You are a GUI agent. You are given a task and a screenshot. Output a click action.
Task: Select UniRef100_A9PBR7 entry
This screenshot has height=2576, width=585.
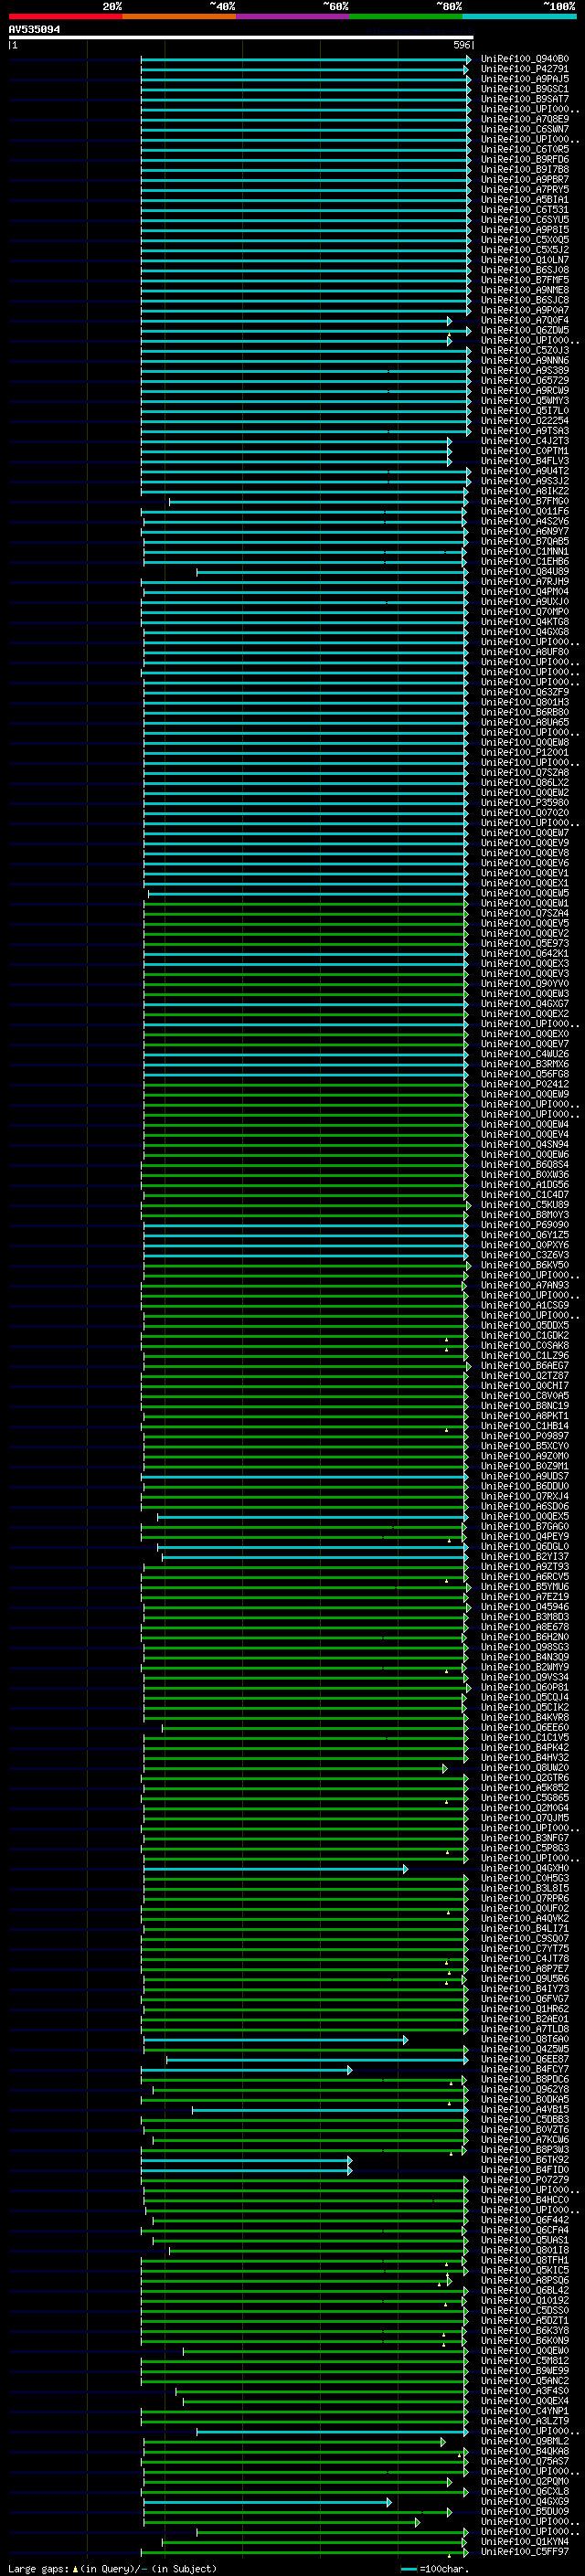(x=525, y=179)
